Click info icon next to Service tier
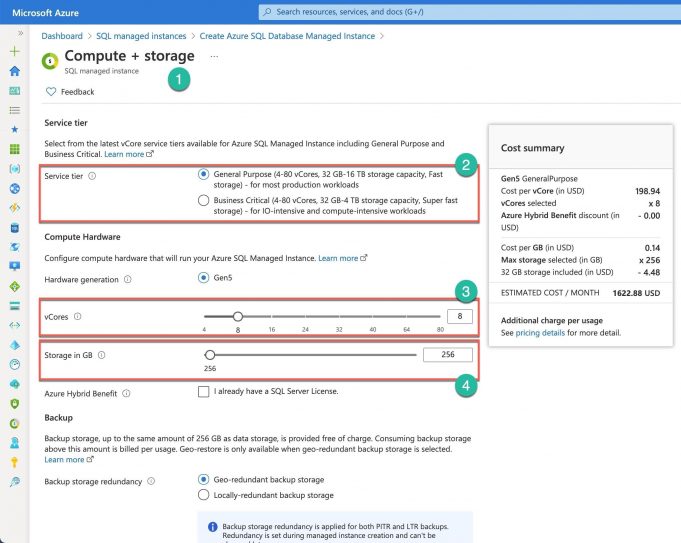The width and height of the screenshot is (681, 543). tap(92, 176)
